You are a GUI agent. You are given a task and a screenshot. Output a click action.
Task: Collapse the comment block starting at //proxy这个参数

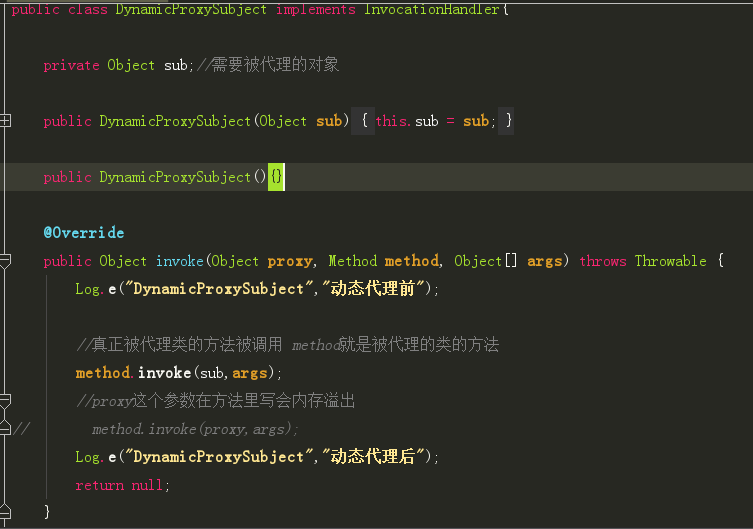[5, 400]
